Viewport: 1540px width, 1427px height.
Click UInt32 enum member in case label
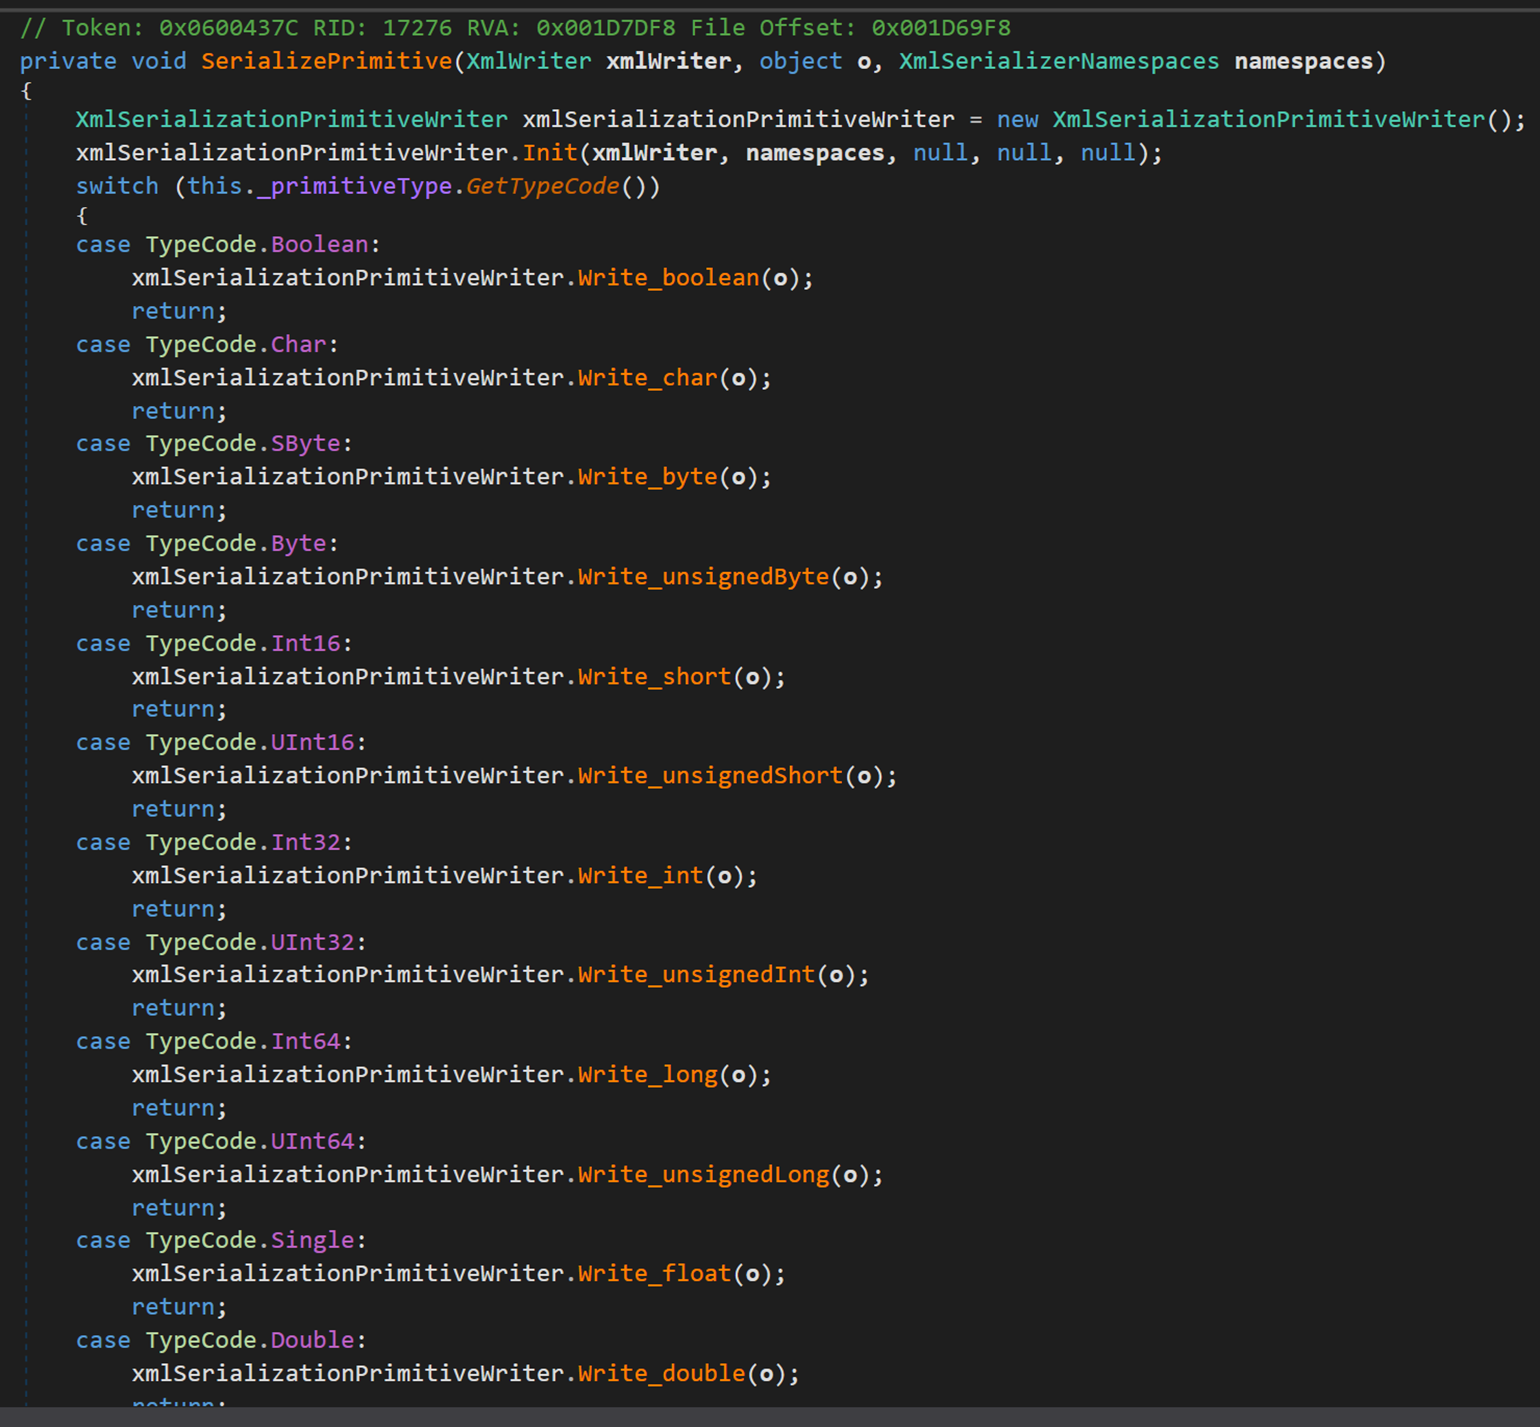coord(313,943)
